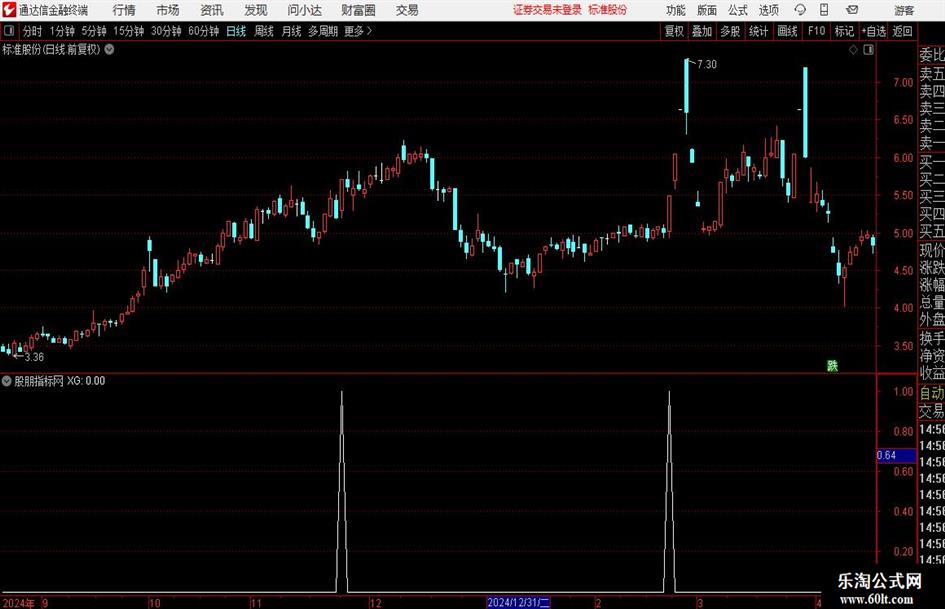Open the 问小达 menu
The width and height of the screenshot is (945, 609).
tap(304, 10)
